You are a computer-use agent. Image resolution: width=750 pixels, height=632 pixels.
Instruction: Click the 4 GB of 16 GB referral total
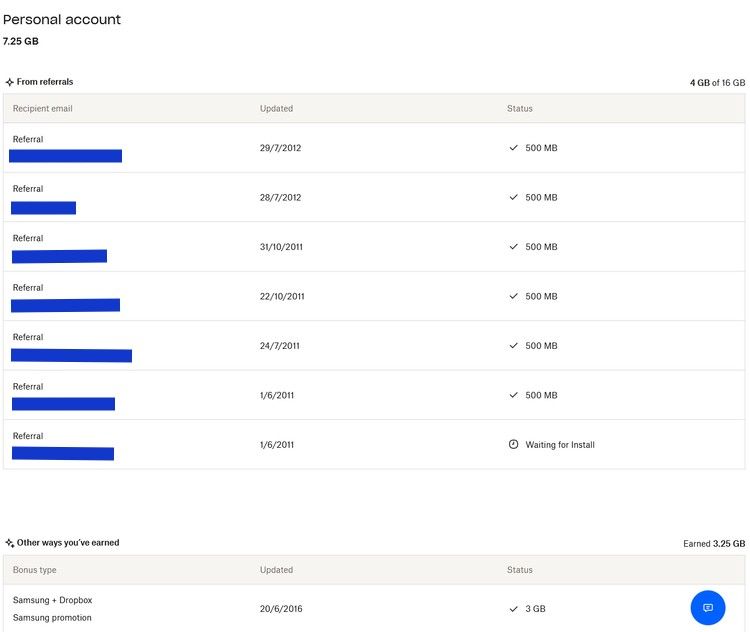716,83
